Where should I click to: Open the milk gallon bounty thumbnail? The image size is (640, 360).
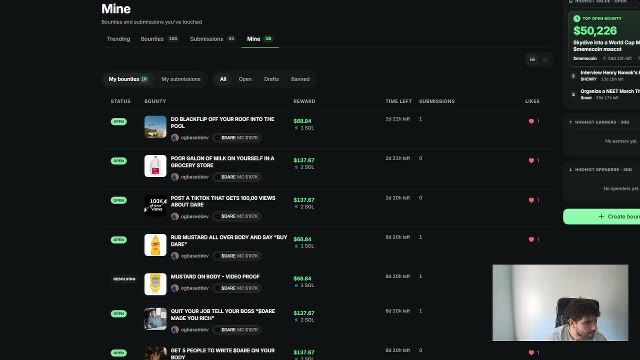coord(155,166)
